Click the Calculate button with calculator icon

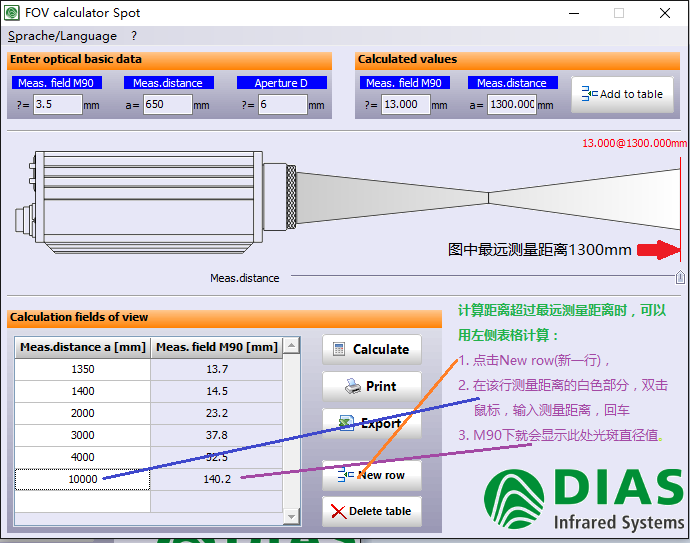(x=371, y=350)
